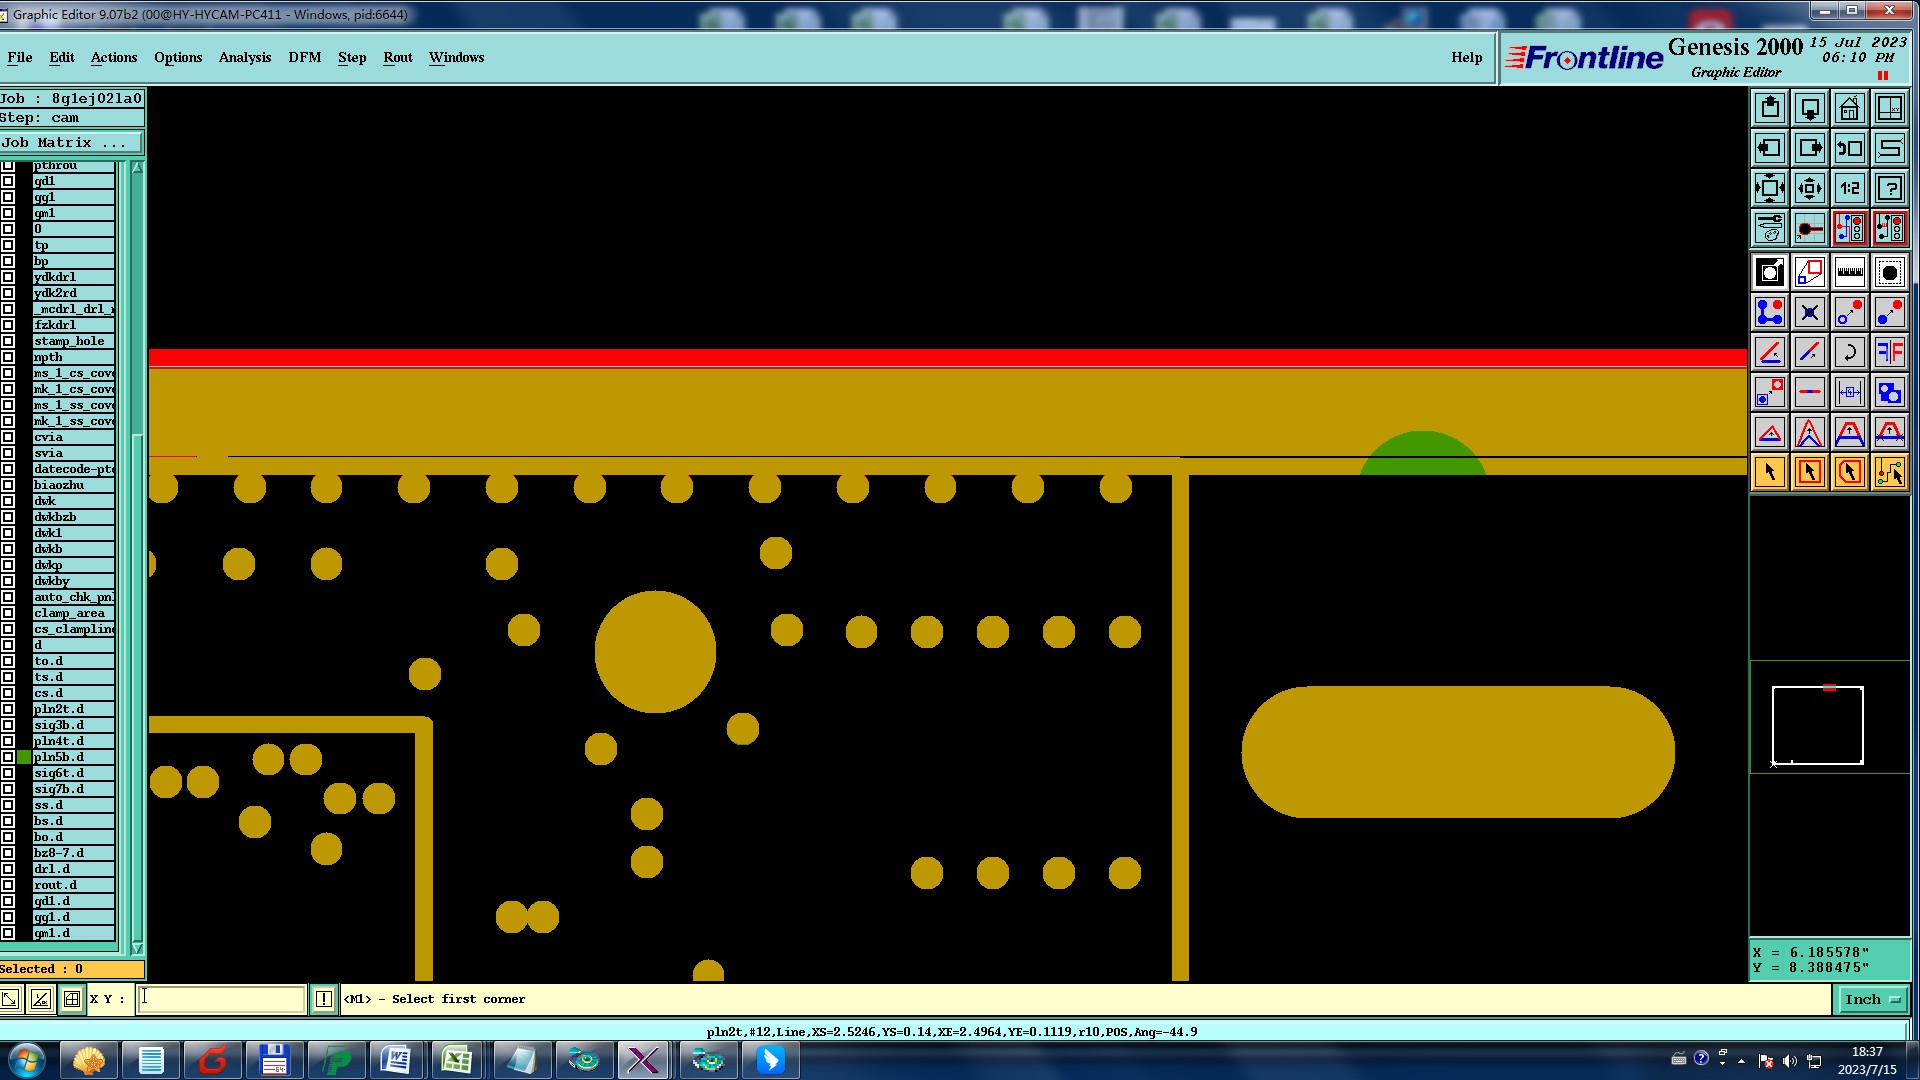The image size is (1920, 1080).
Task: Click the zoom out icon
Action: tap(1809, 188)
